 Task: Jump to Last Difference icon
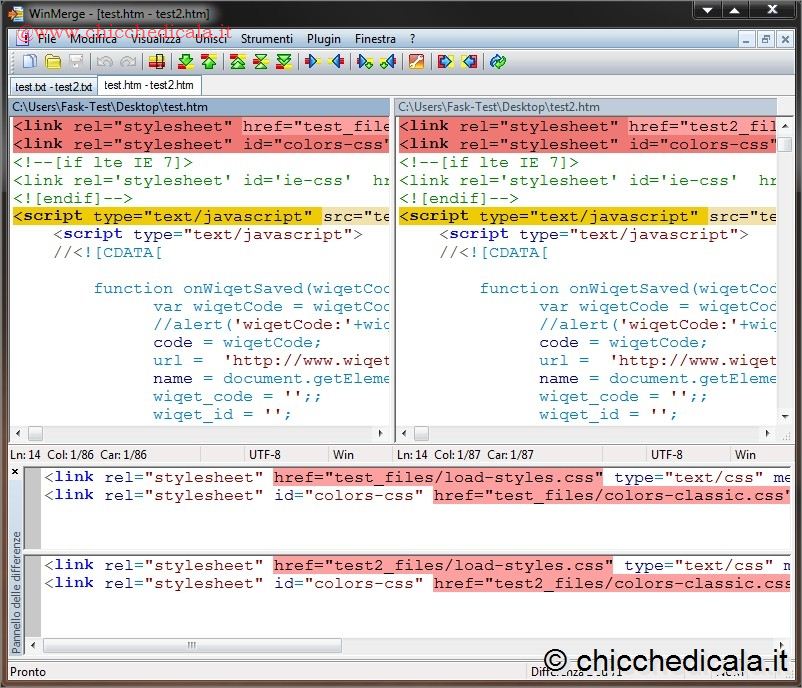[284, 62]
